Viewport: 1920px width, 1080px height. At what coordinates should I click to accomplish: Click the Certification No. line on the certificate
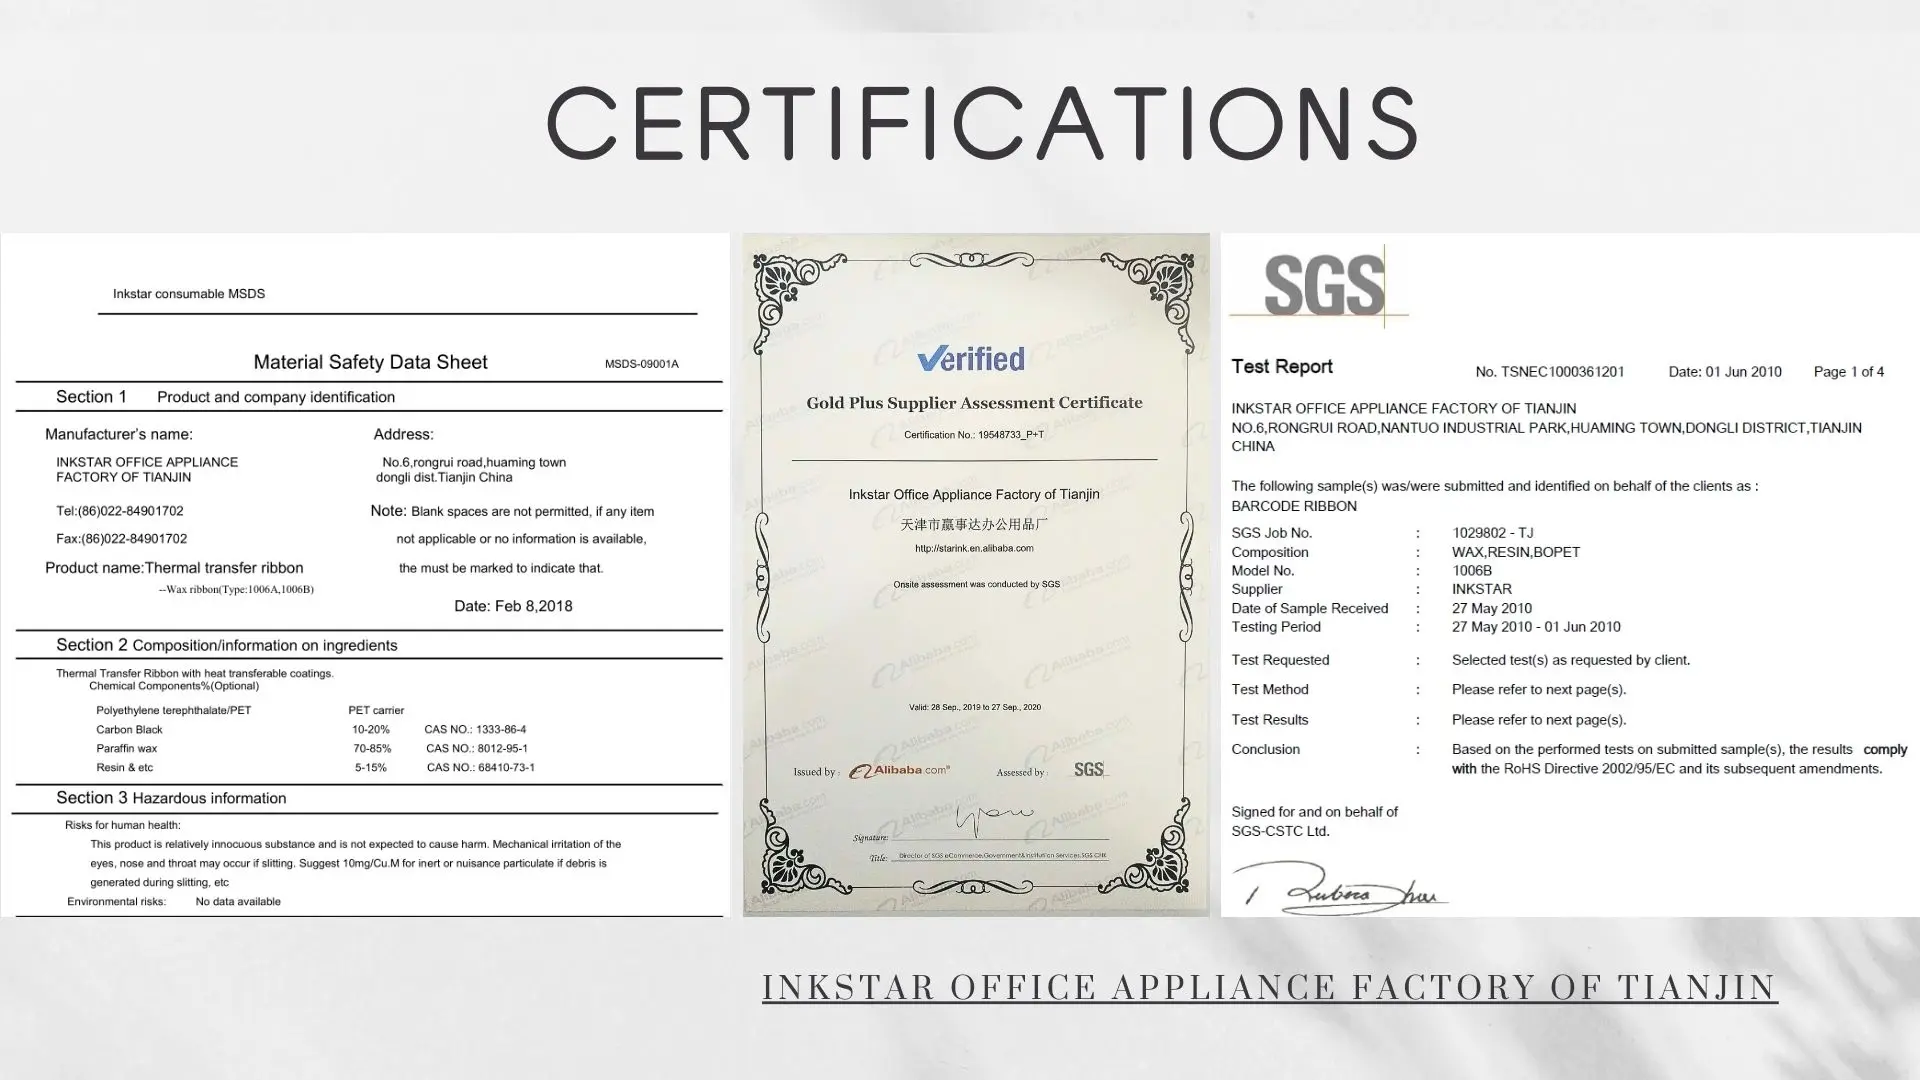[973, 435]
